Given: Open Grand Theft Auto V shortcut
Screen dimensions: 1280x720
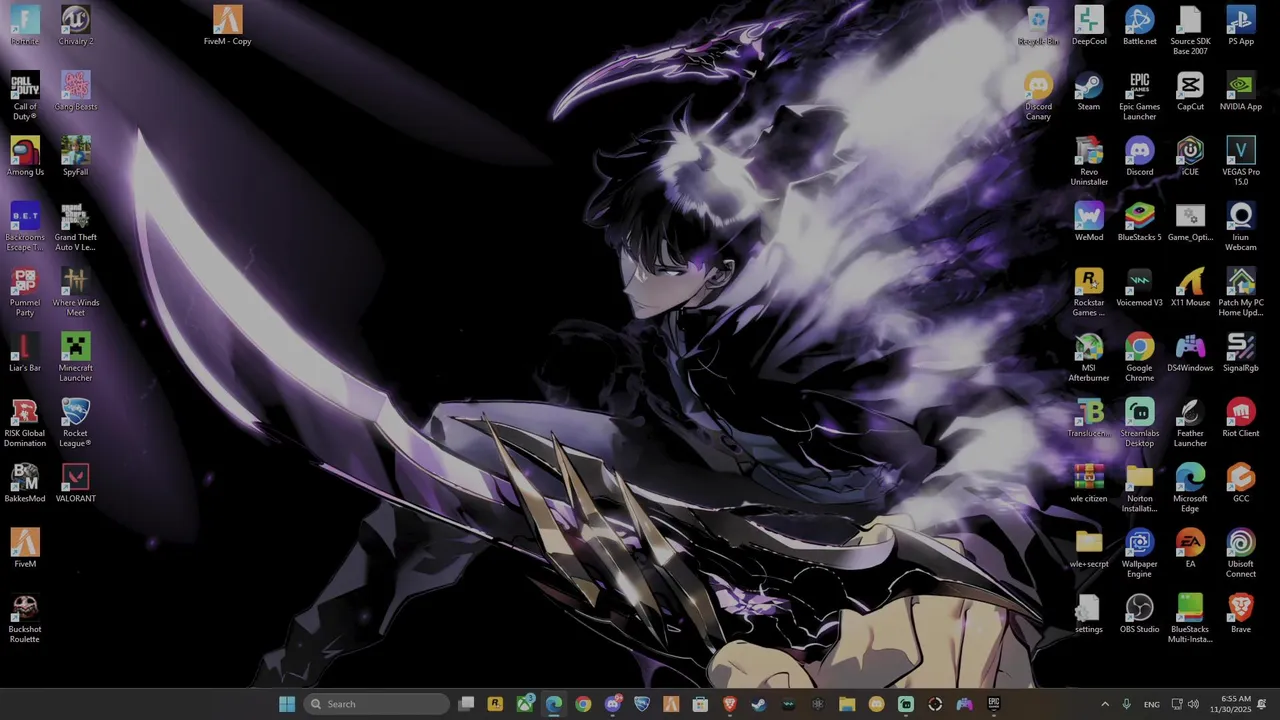Looking at the screenshot, I should tap(76, 226).
